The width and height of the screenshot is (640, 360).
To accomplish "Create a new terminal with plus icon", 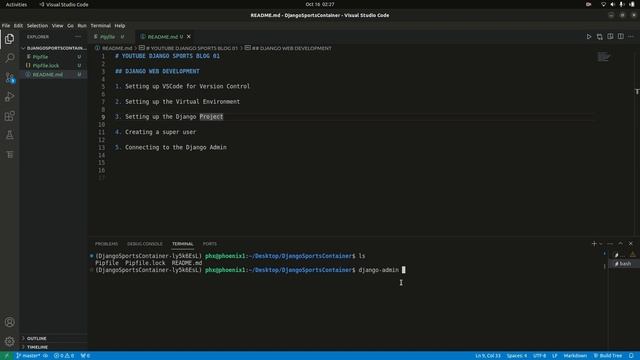I will pos(594,244).
